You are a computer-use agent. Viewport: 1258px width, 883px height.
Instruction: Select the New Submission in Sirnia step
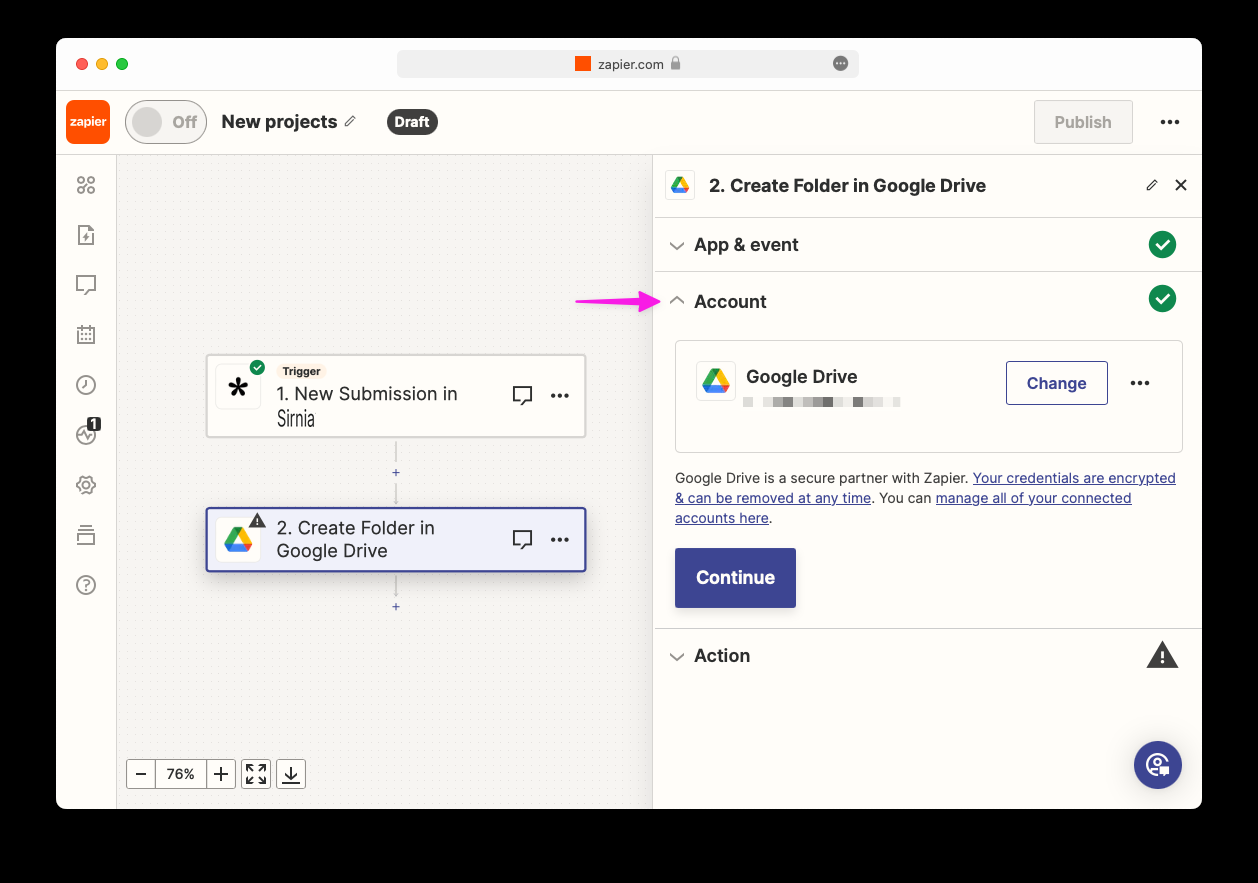click(396, 396)
